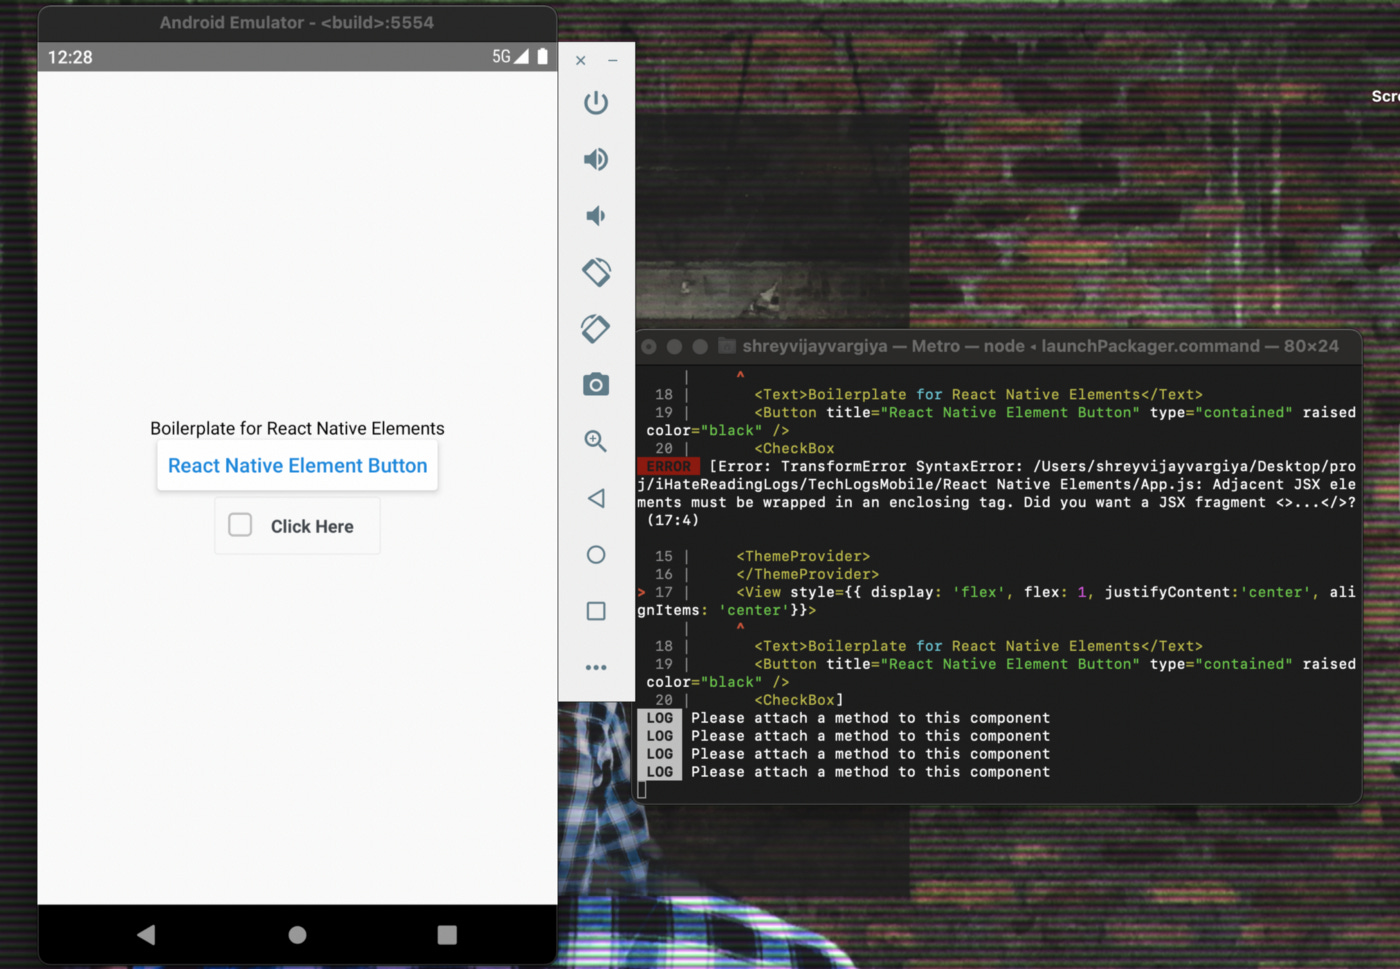Click the emulator sidebar home circle
This screenshot has height=969, width=1400.
(x=596, y=555)
